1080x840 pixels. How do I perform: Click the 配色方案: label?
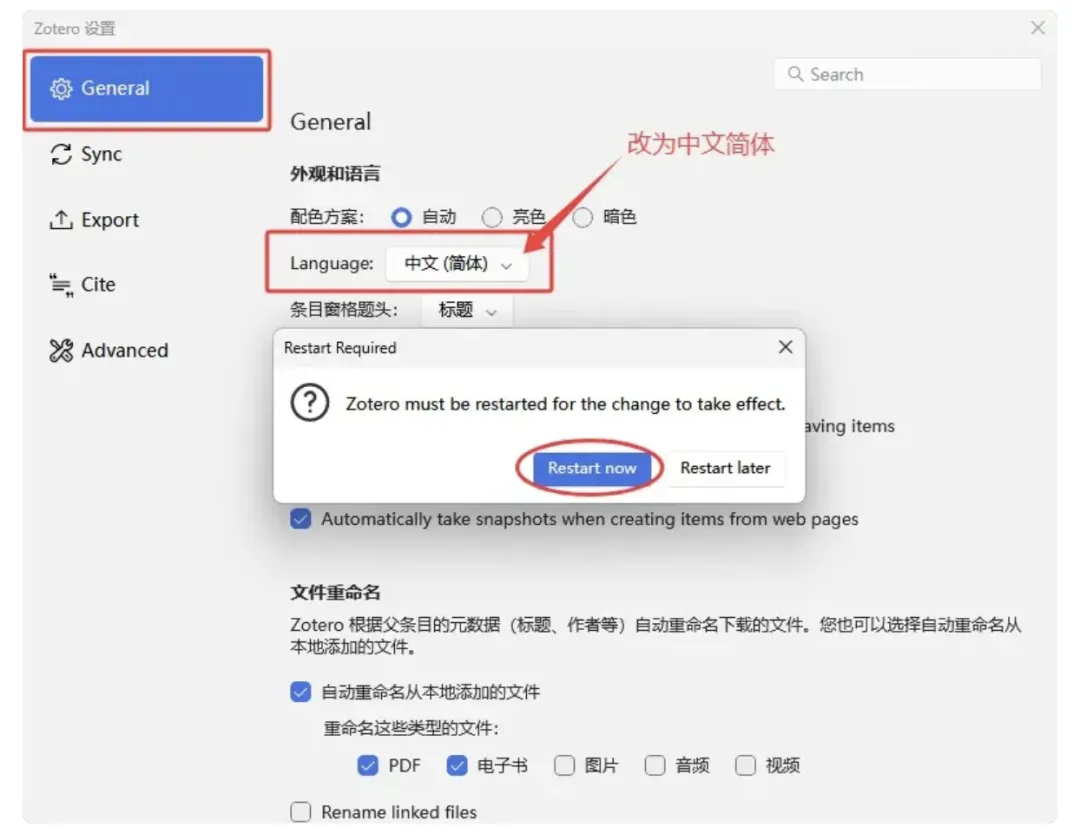(x=327, y=218)
